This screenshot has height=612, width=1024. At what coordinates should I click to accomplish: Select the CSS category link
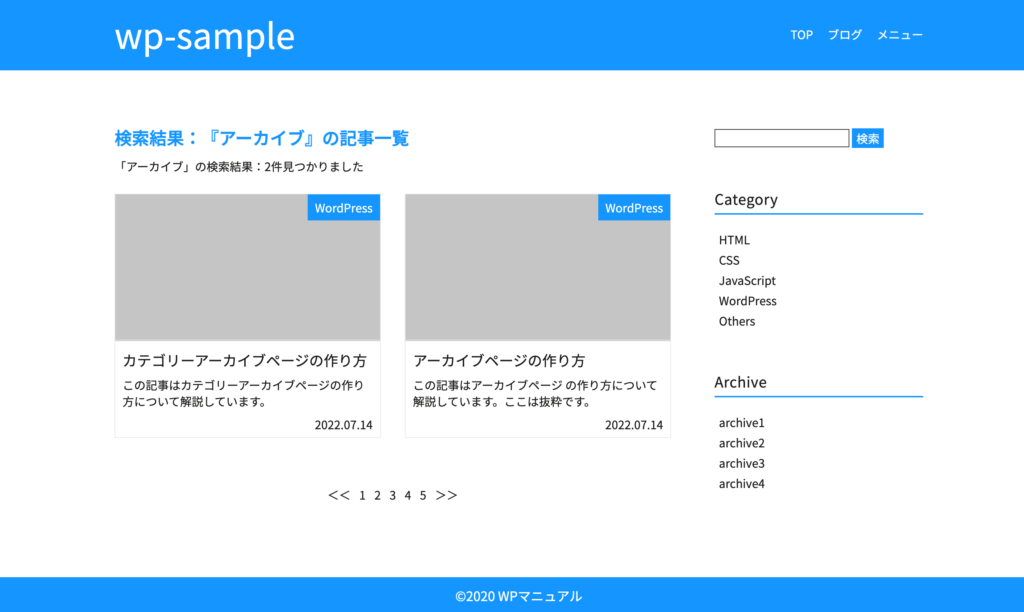pos(729,261)
